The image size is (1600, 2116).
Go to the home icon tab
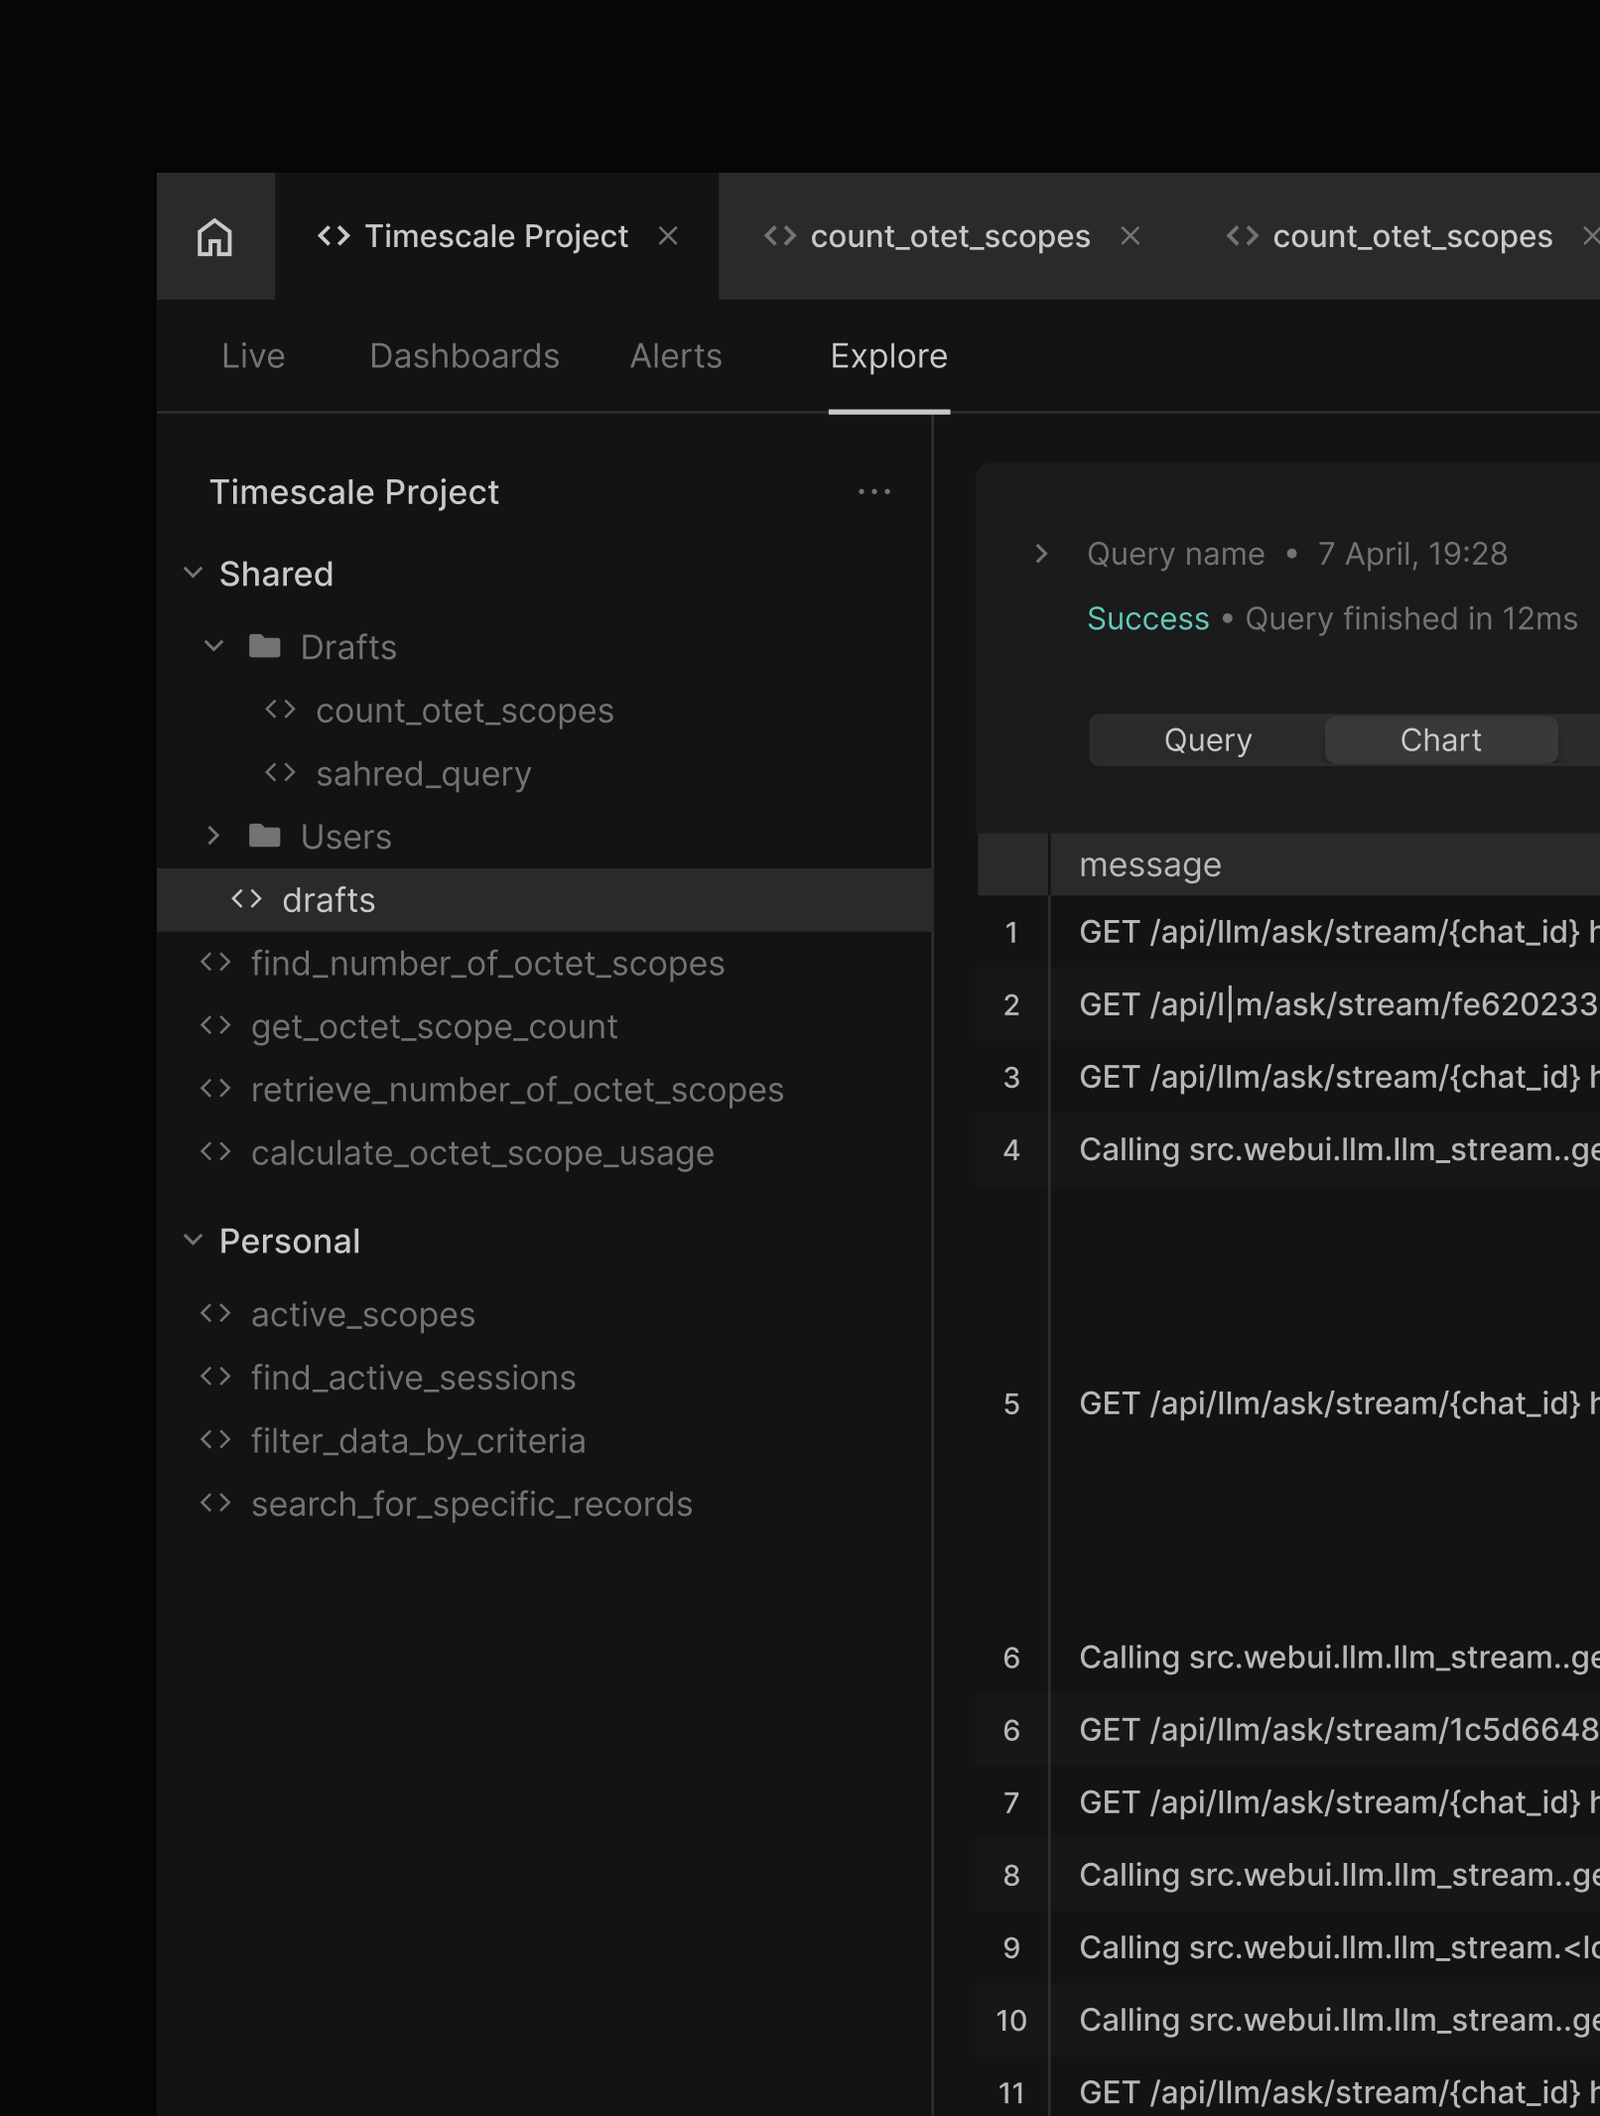(x=215, y=237)
